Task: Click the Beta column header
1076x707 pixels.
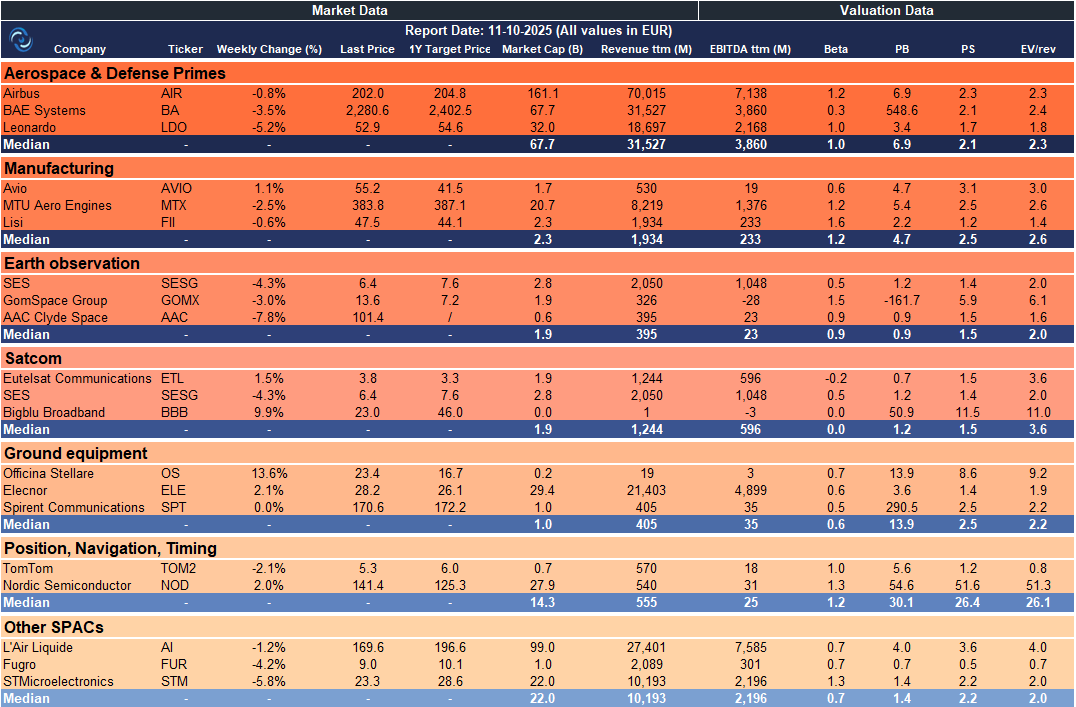Action: click(835, 49)
